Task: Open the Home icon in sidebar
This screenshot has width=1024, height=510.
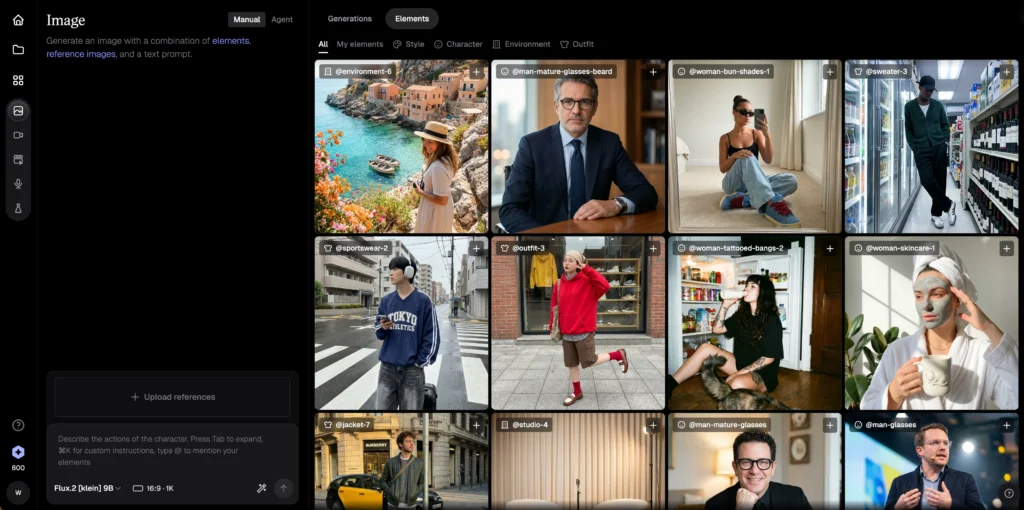Action: tap(18, 20)
